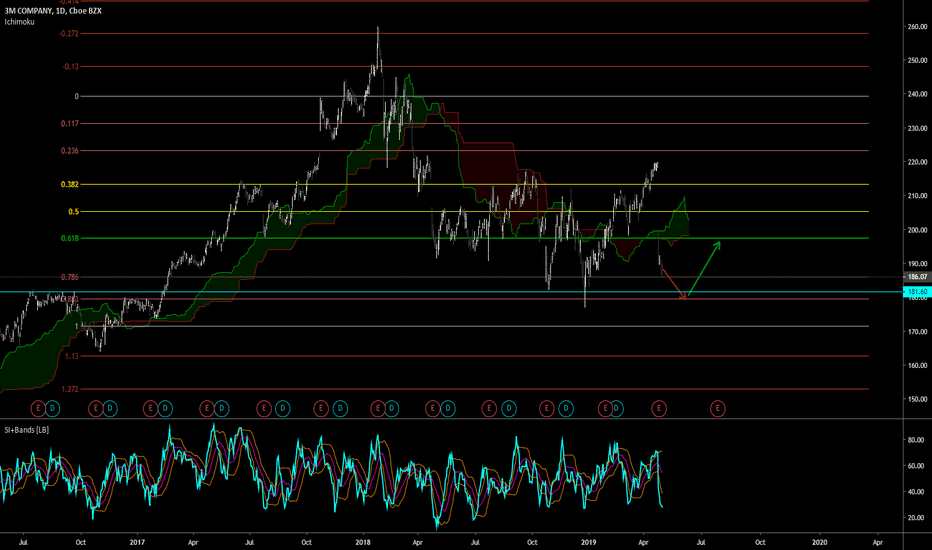Show the May 2018 dividend D marker
The height and width of the screenshot is (550, 932).
448,408
